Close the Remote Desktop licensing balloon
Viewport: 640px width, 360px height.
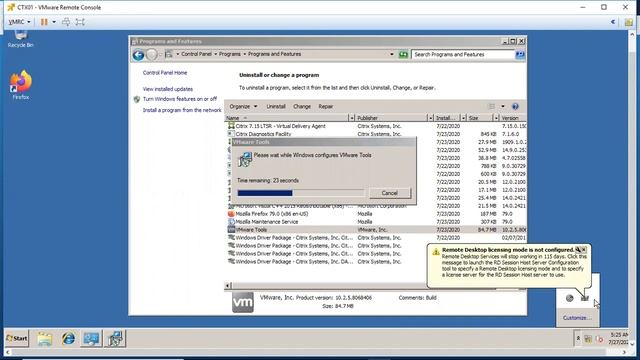click(x=584, y=249)
